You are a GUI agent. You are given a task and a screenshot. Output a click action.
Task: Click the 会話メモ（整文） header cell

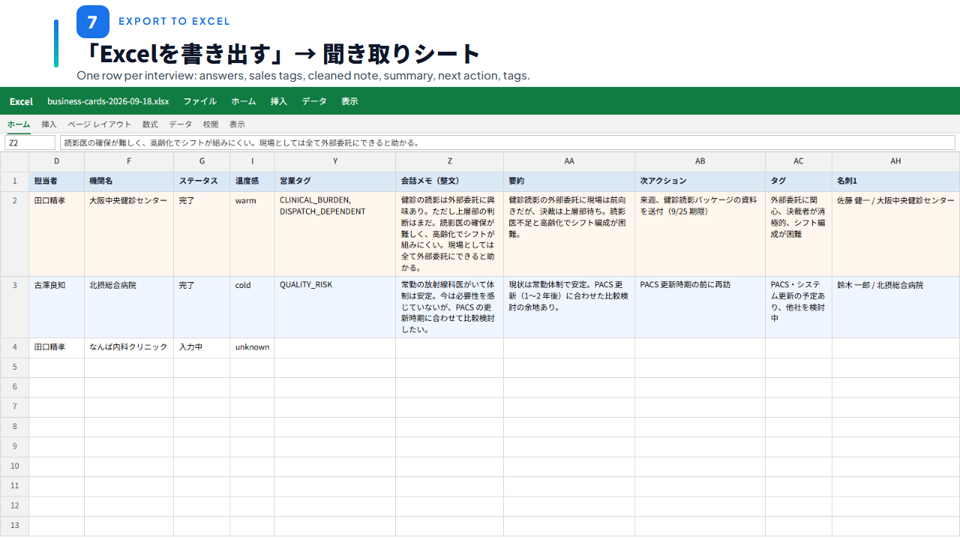(449, 181)
